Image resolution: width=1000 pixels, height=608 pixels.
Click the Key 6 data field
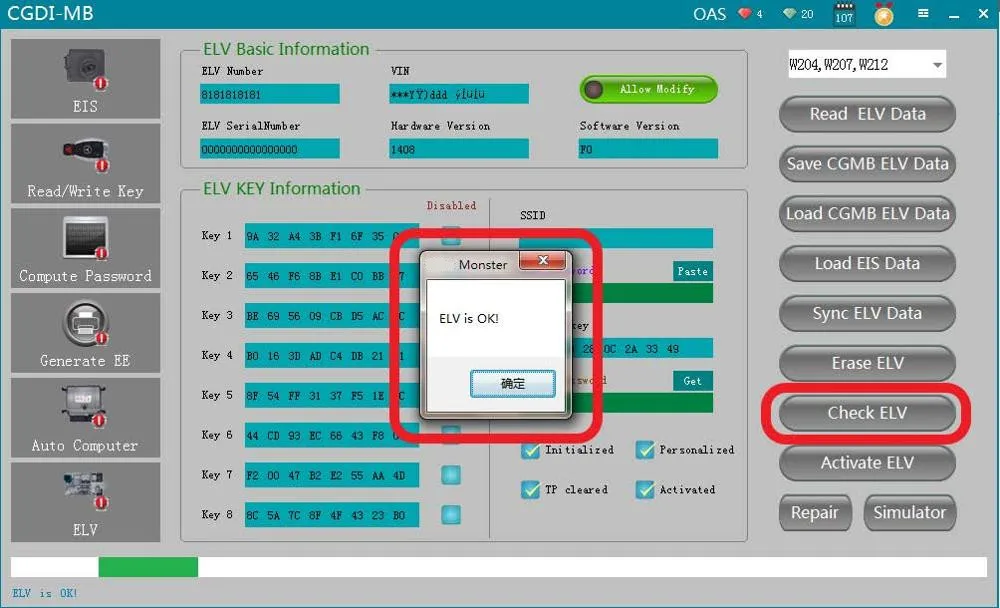coord(332,435)
